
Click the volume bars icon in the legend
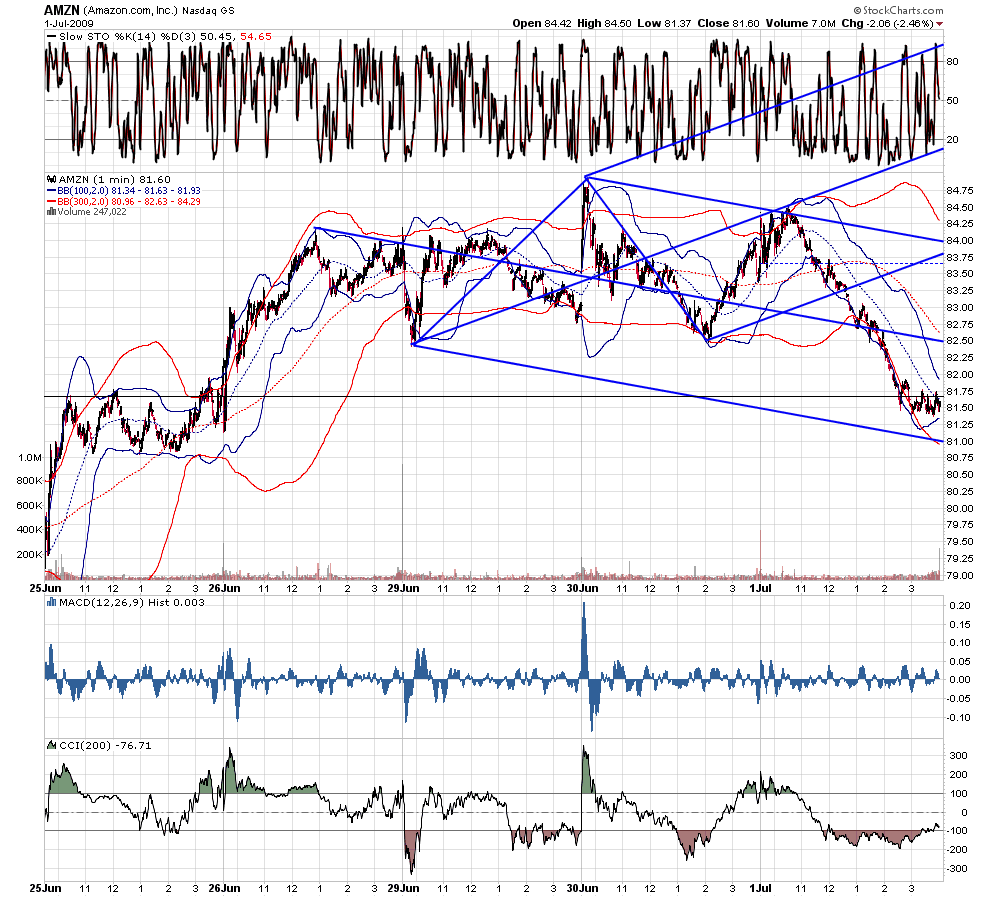pos(51,211)
